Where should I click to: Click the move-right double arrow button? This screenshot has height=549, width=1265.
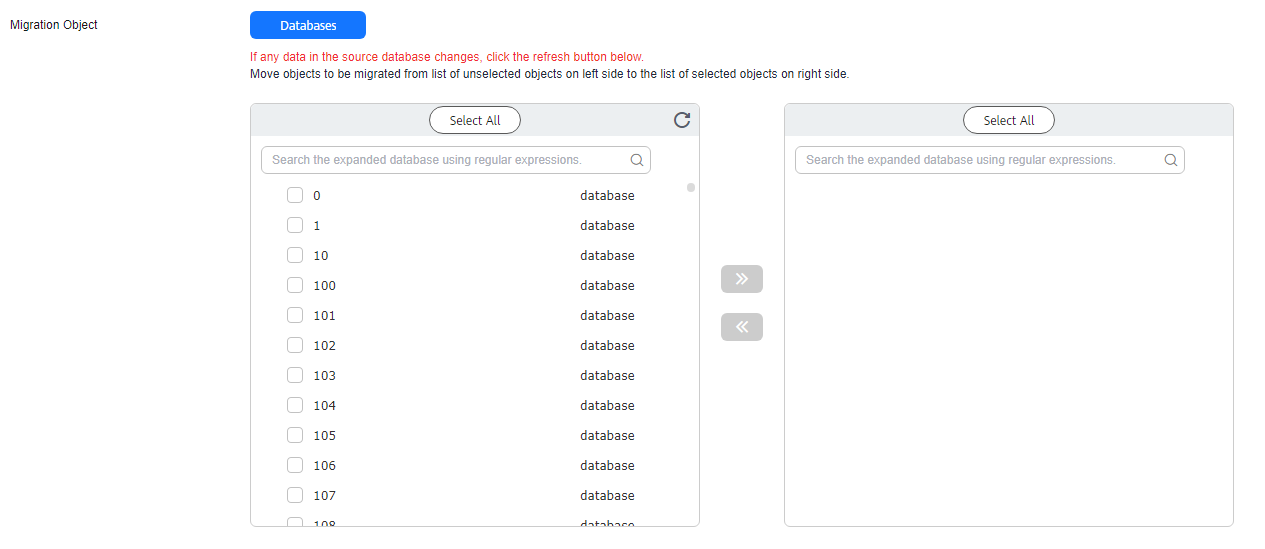click(742, 279)
